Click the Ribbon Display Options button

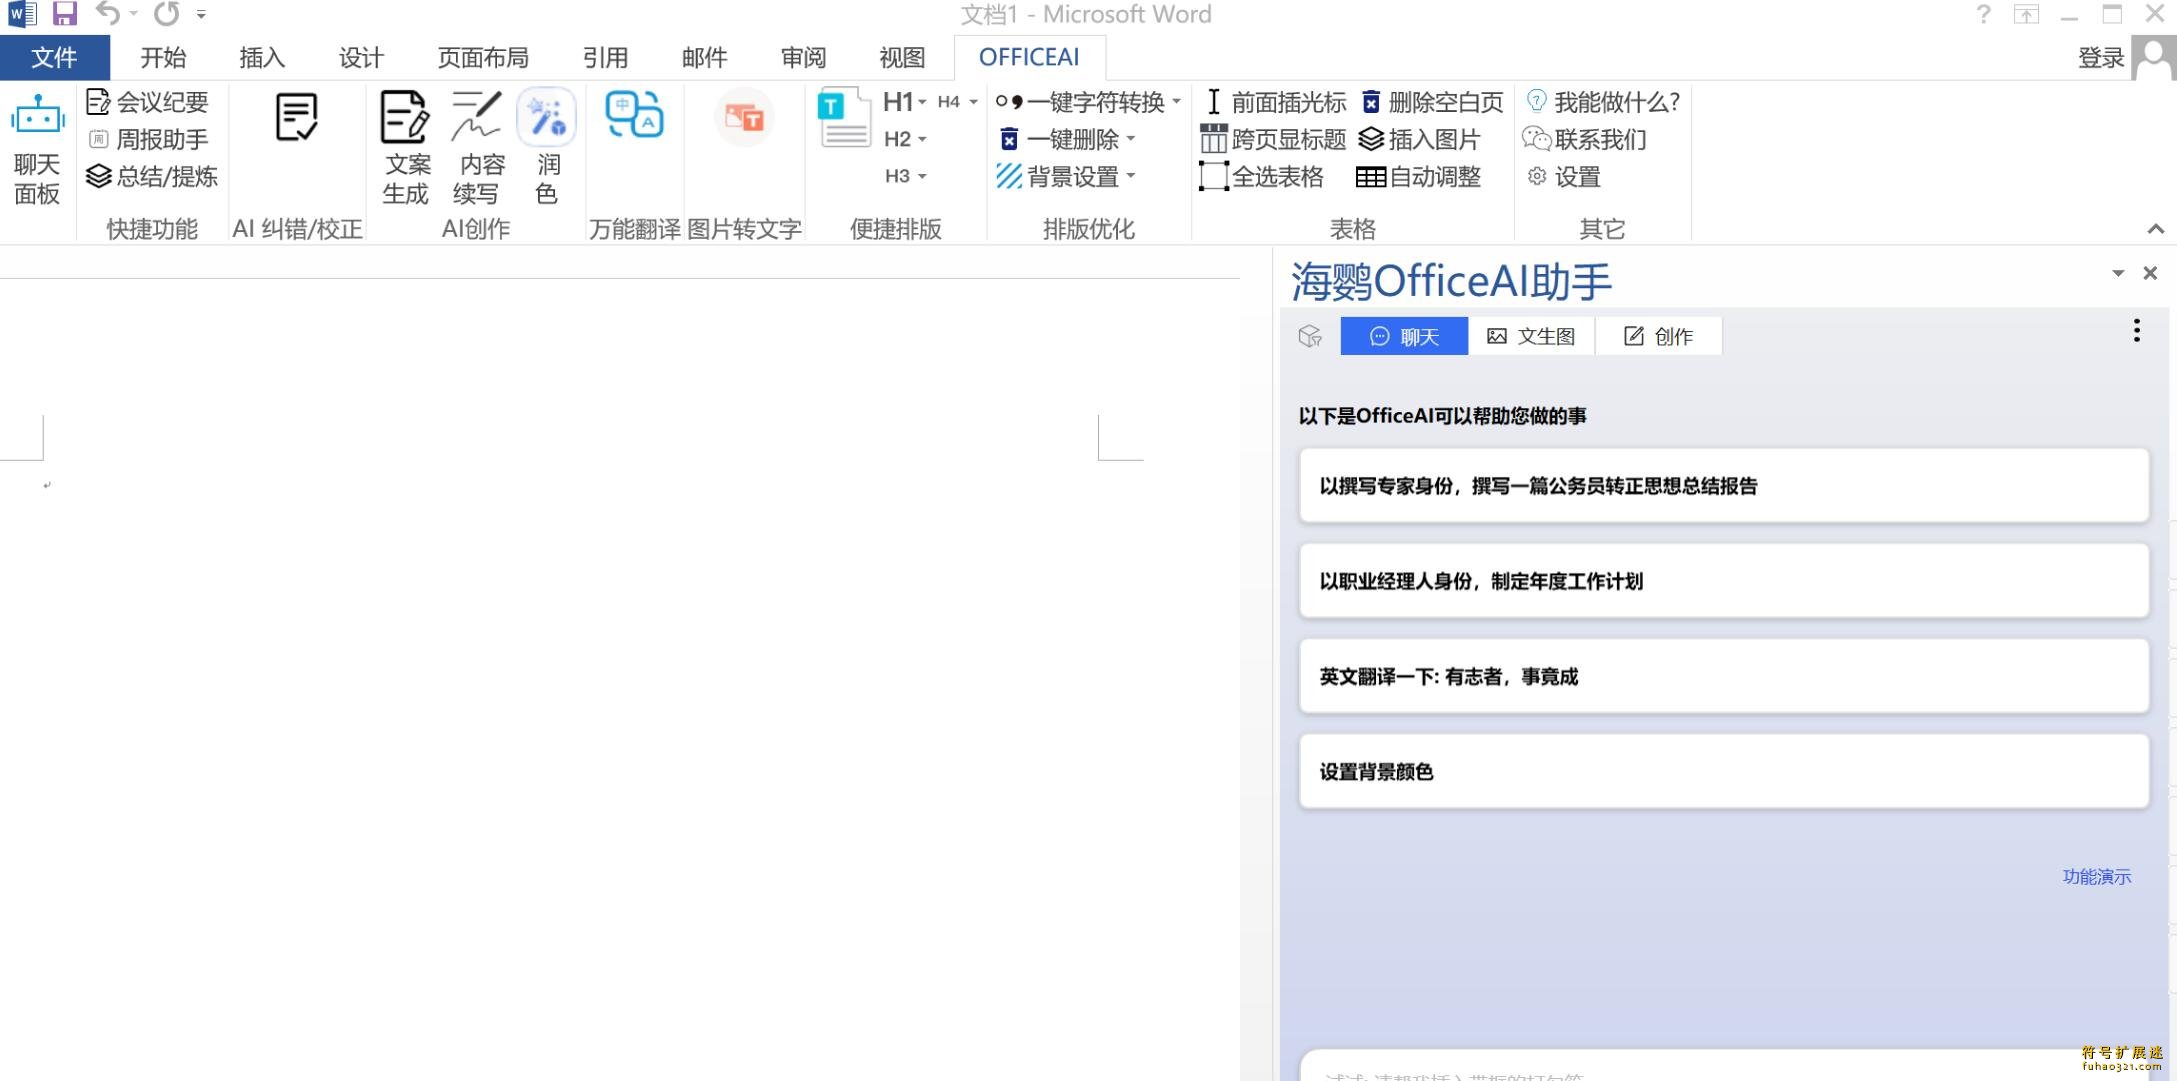2026,14
